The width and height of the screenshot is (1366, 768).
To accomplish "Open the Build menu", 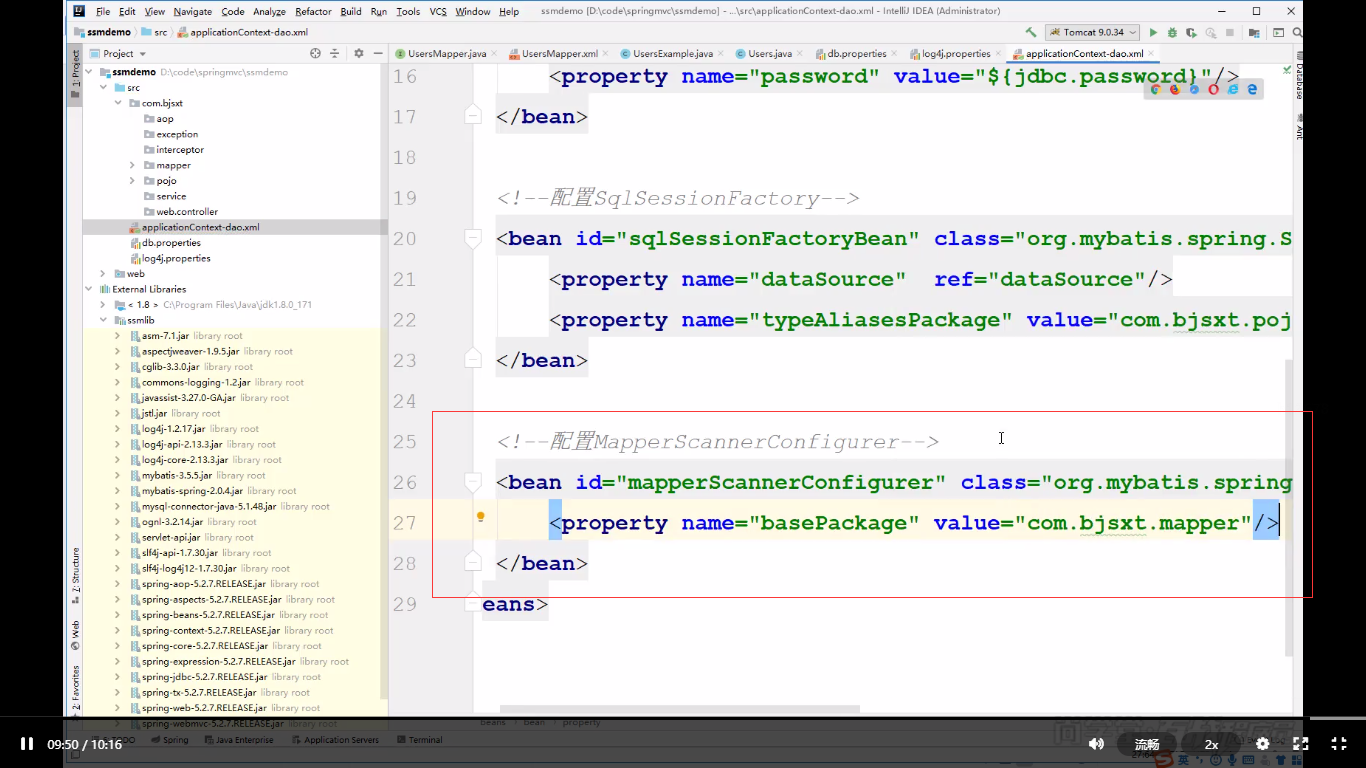I will (x=351, y=11).
